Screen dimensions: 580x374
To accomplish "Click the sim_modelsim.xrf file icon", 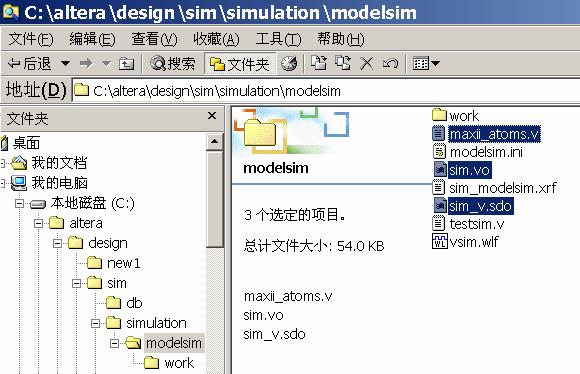I will point(439,187).
